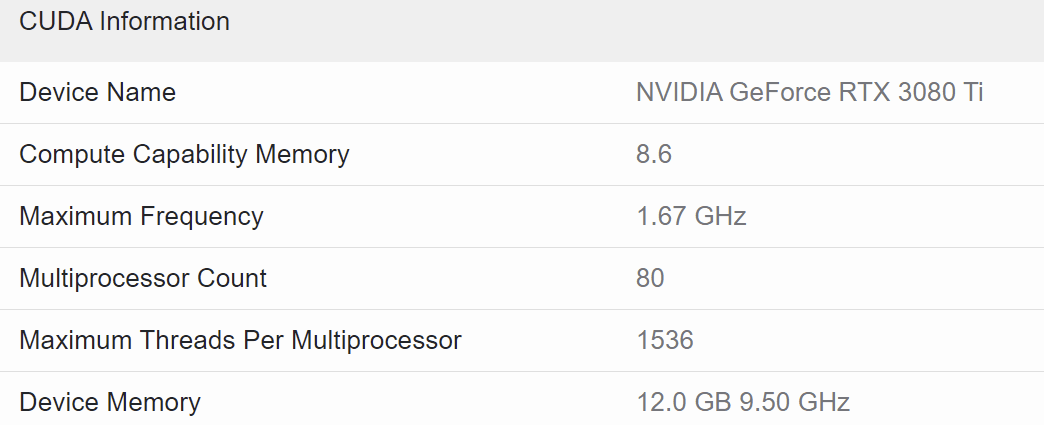
Task: Click the CUDA Information header
Action: pyautogui.click(x=124, y=21)
